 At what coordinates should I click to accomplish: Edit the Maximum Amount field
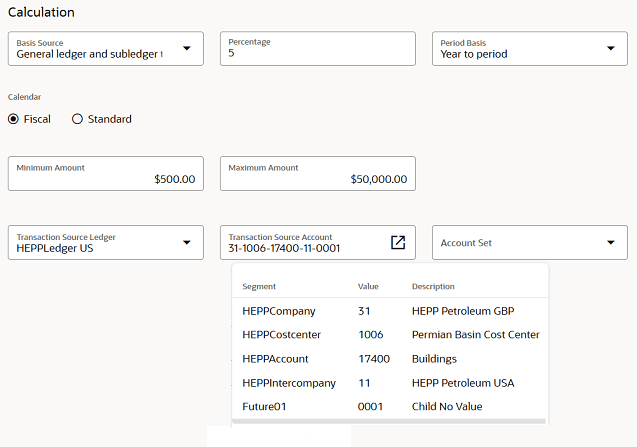317,174
